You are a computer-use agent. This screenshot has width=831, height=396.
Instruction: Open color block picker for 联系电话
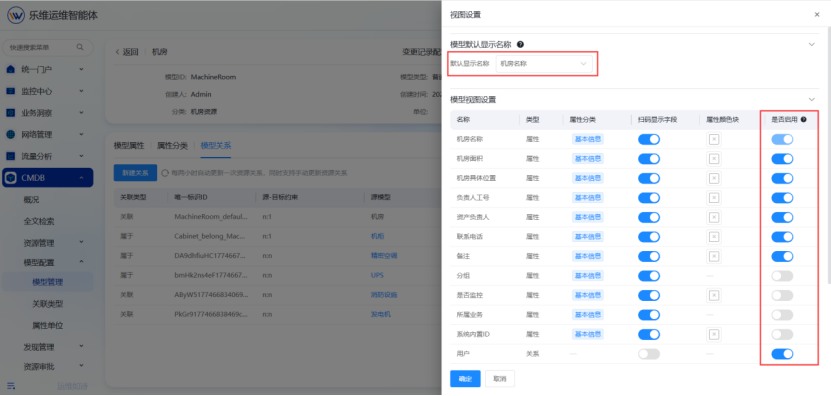714,237
